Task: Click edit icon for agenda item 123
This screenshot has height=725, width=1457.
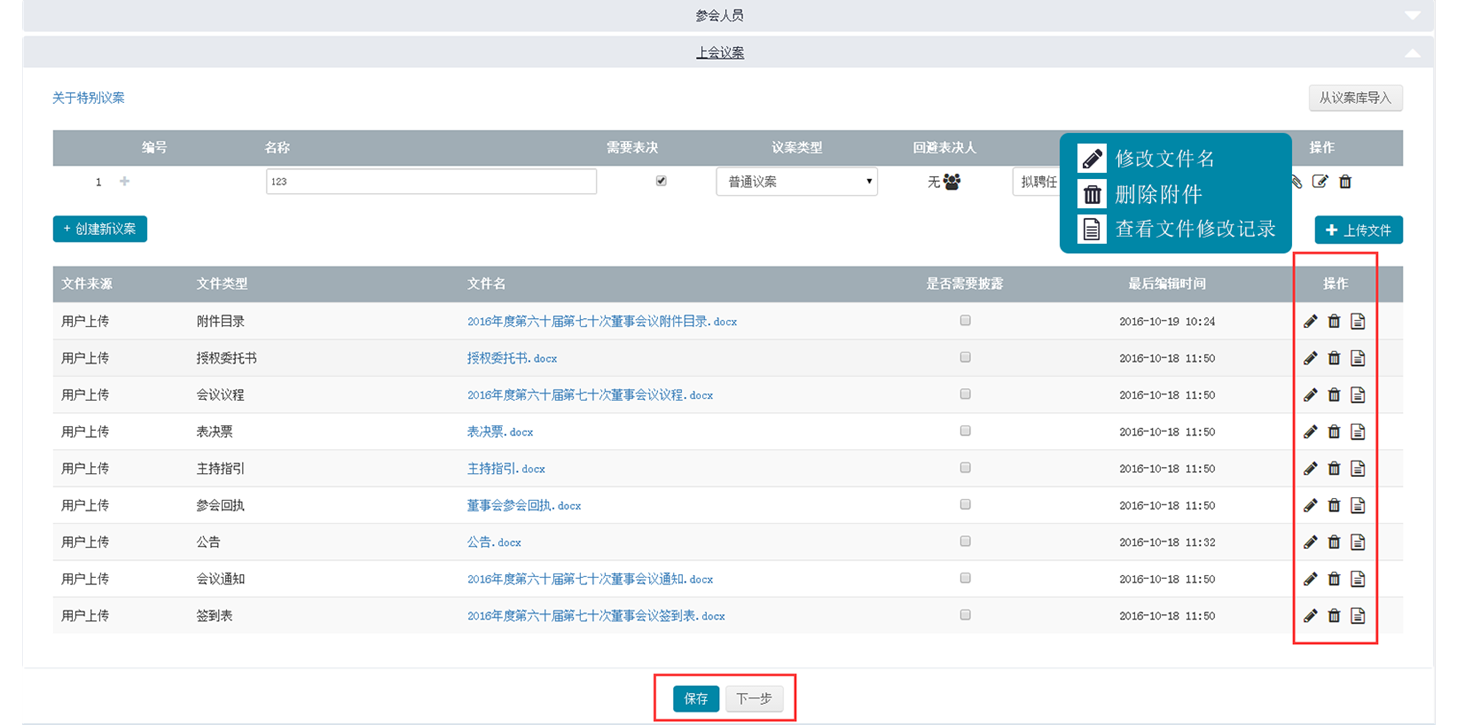Action: pos(1320,181)
